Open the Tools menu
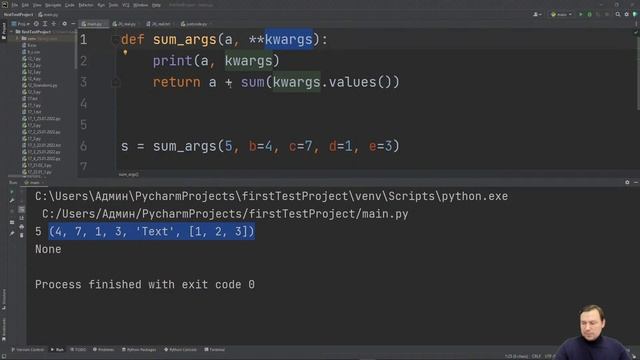The height and width of the screenshot is (360, 640). tap(113, 5)
